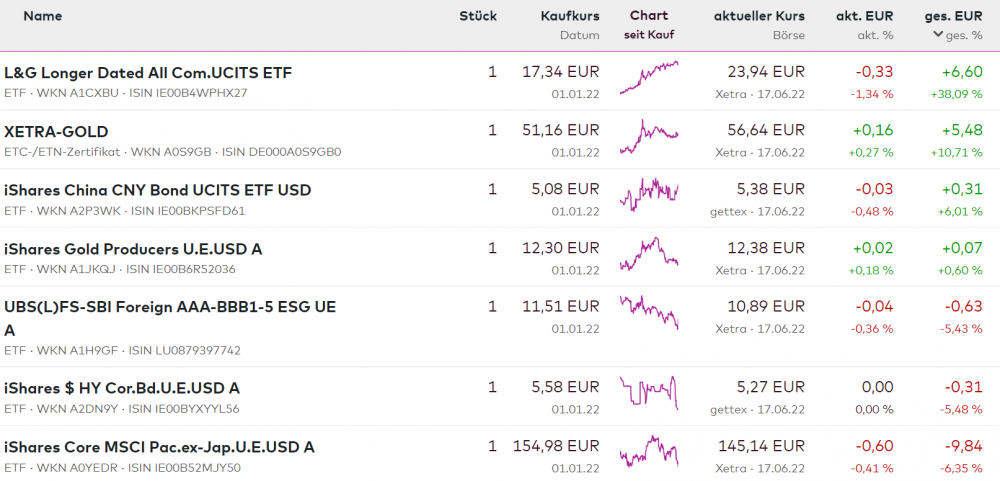Screen dimensions: 1000x481
Task: Sort by ges. % using chevron arrow
Action: [937, 35]
